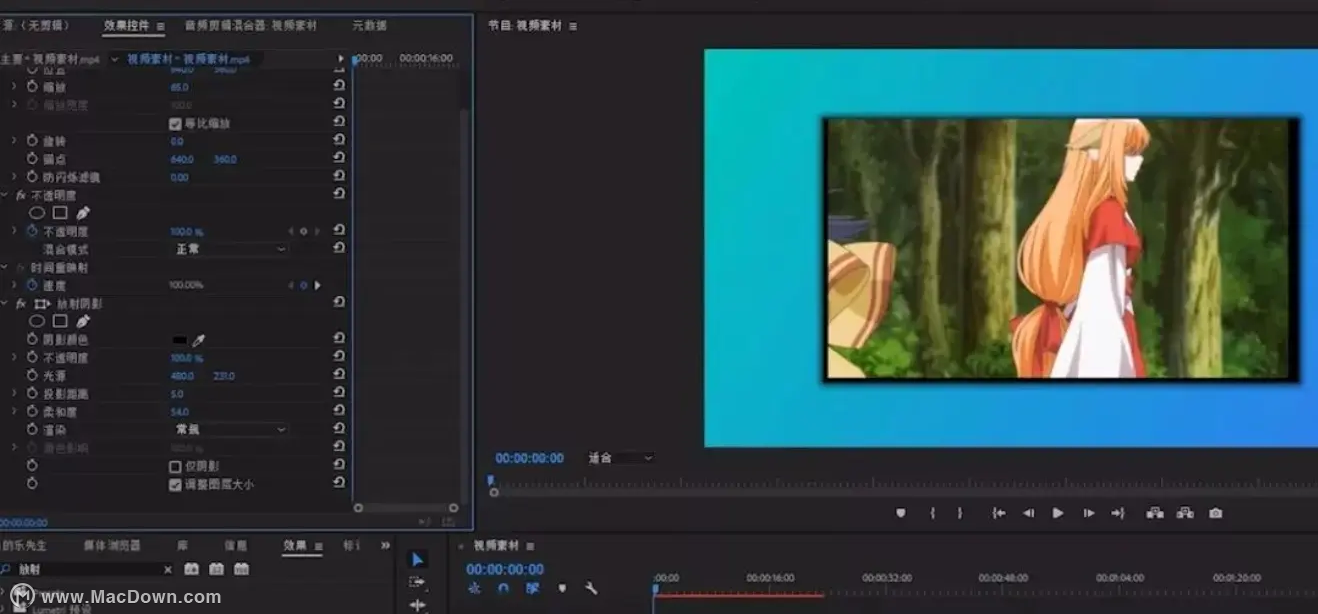Screen dimensions: 1318x614
Task: Step back one frame in Program monitor
Action: 1028,513
